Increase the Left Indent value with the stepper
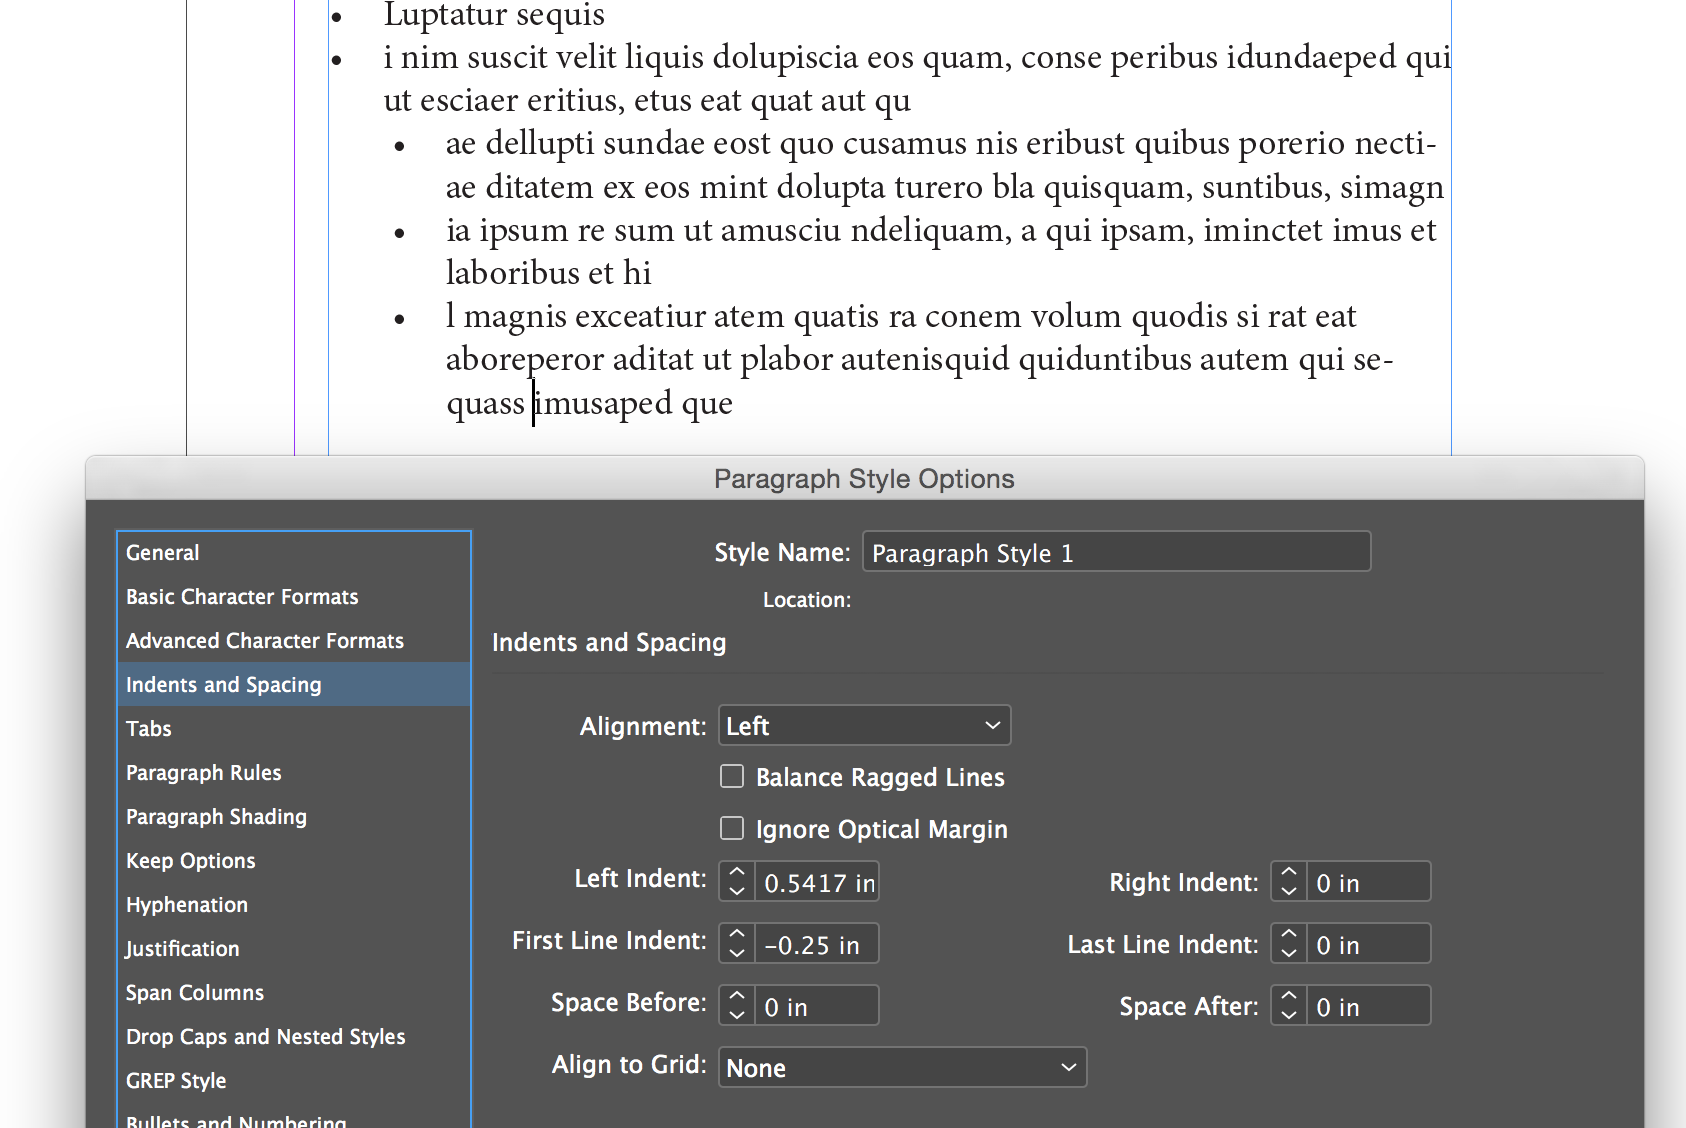Viewport: 1686px width, 1128px height. point(735,873)
